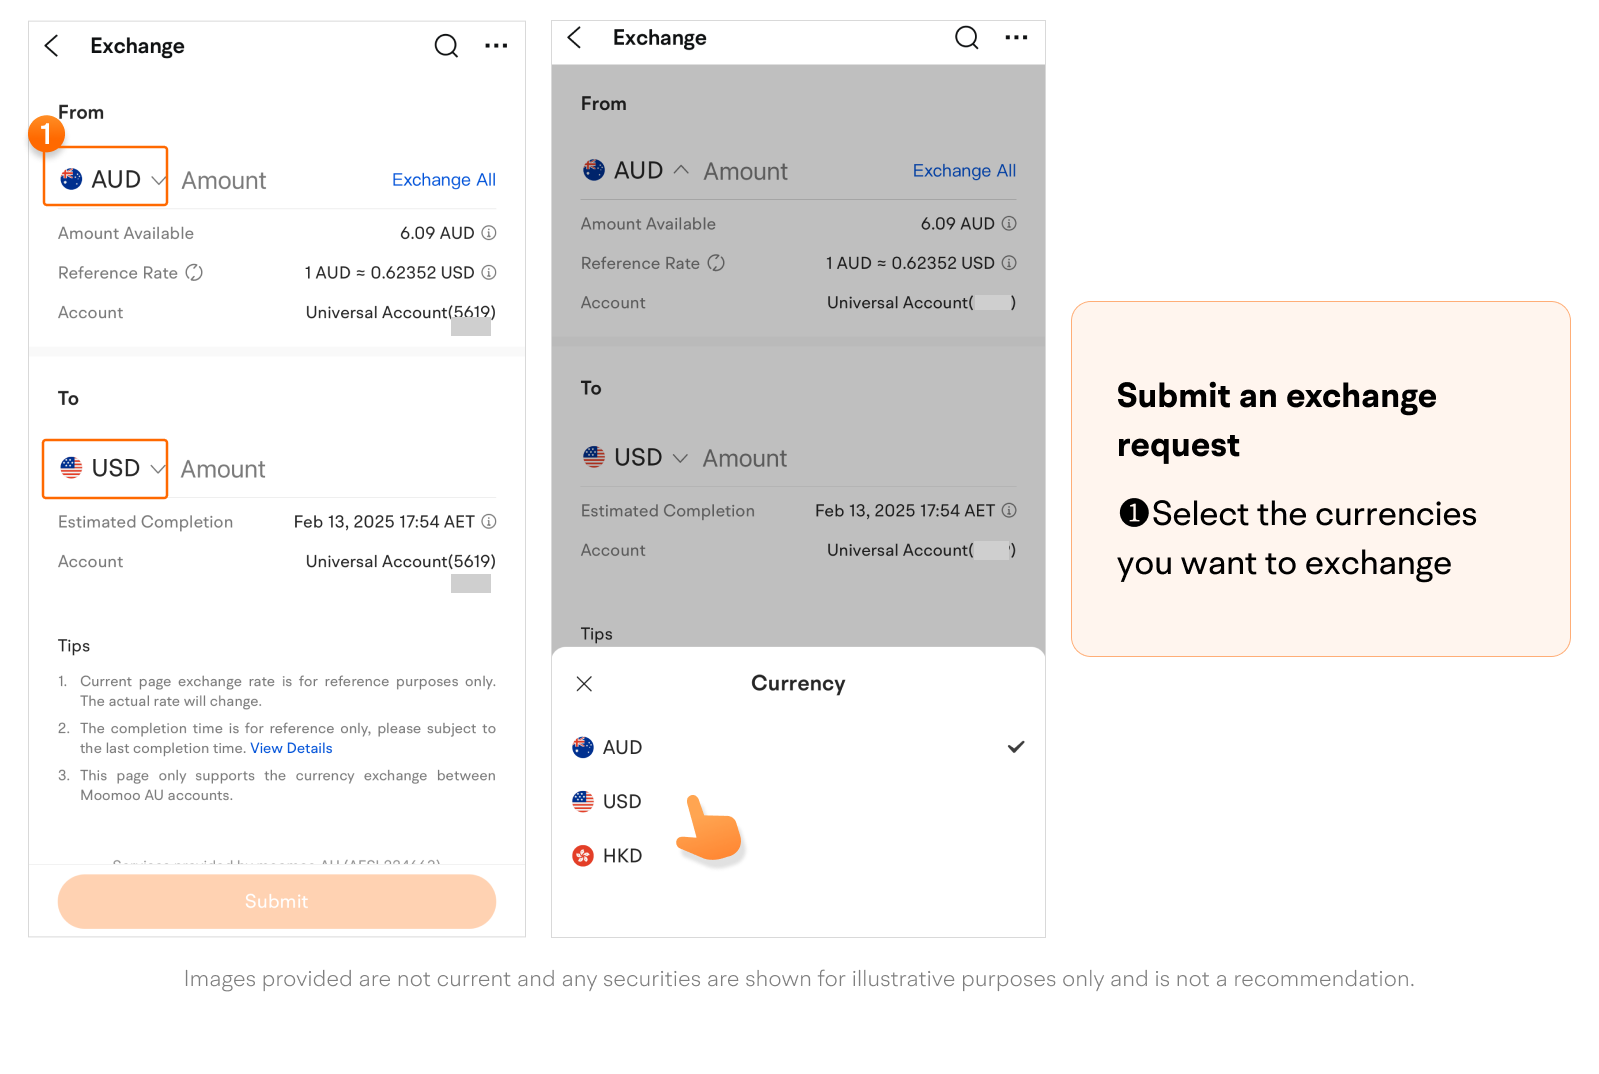Select AUD in the Currency list

622,748
